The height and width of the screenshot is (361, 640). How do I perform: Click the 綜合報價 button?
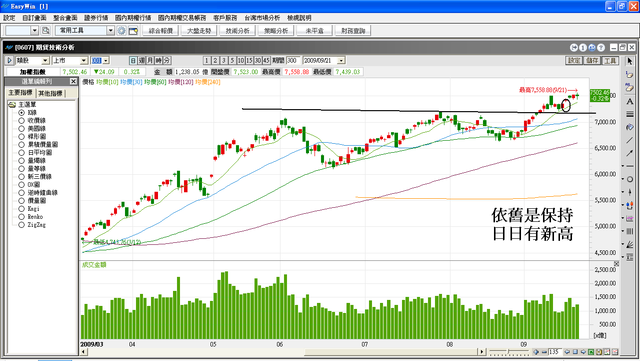161,31
